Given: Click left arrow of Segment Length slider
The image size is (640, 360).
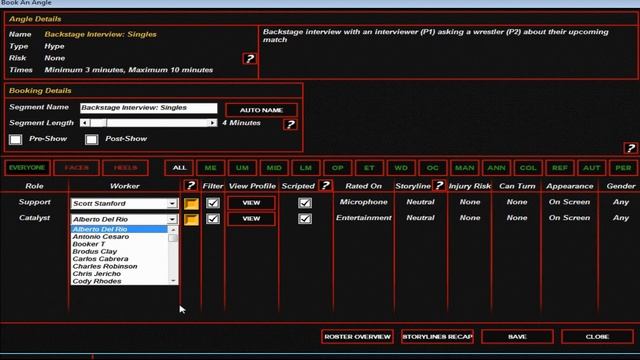Looking at the screenshot, I should [85, 123].
